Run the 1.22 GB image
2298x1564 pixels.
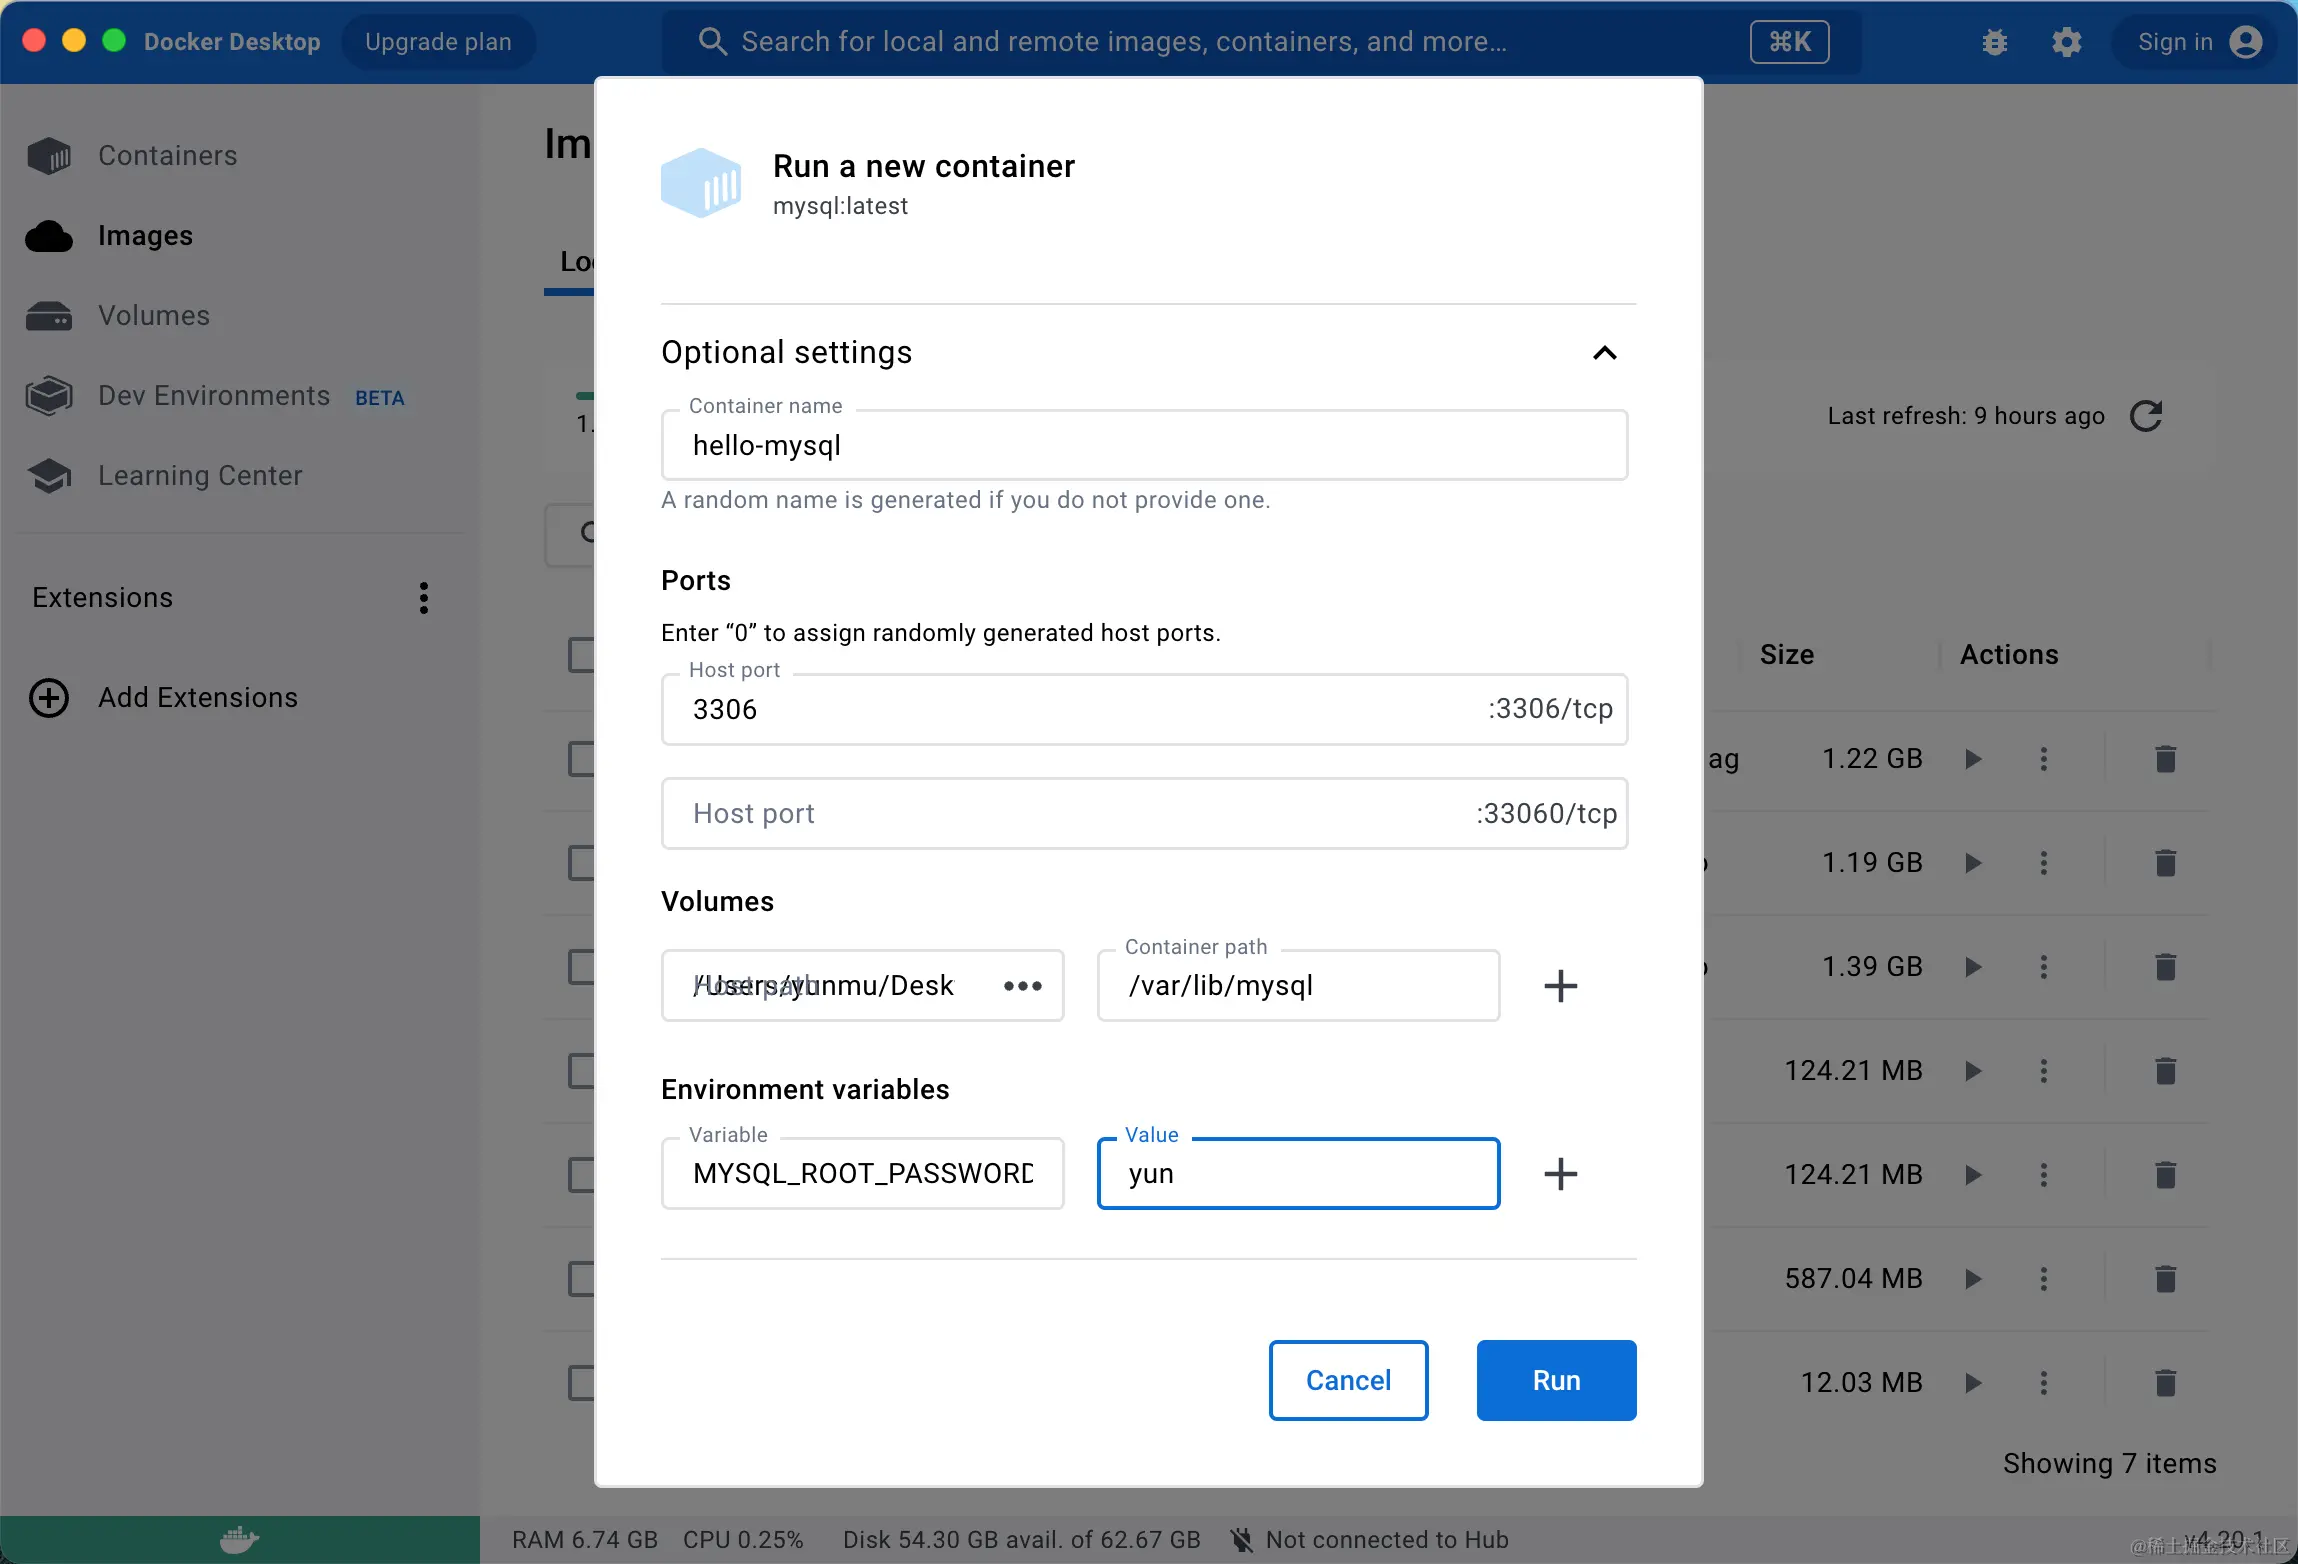1973,759
